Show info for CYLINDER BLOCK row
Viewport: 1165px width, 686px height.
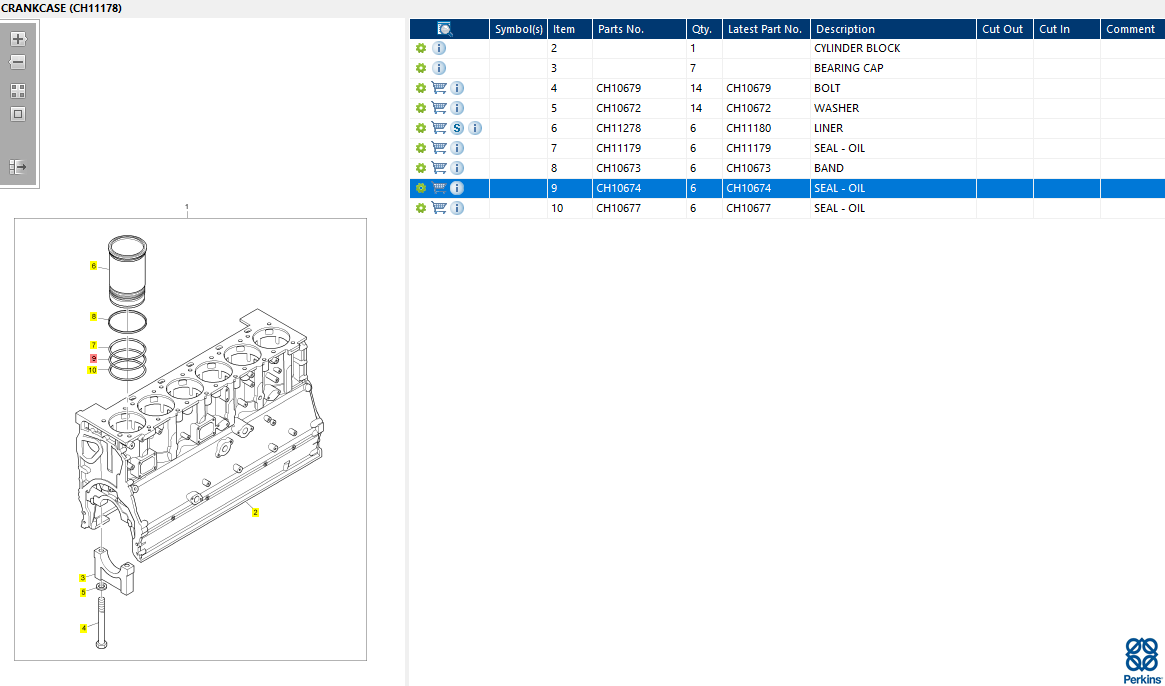439,48
